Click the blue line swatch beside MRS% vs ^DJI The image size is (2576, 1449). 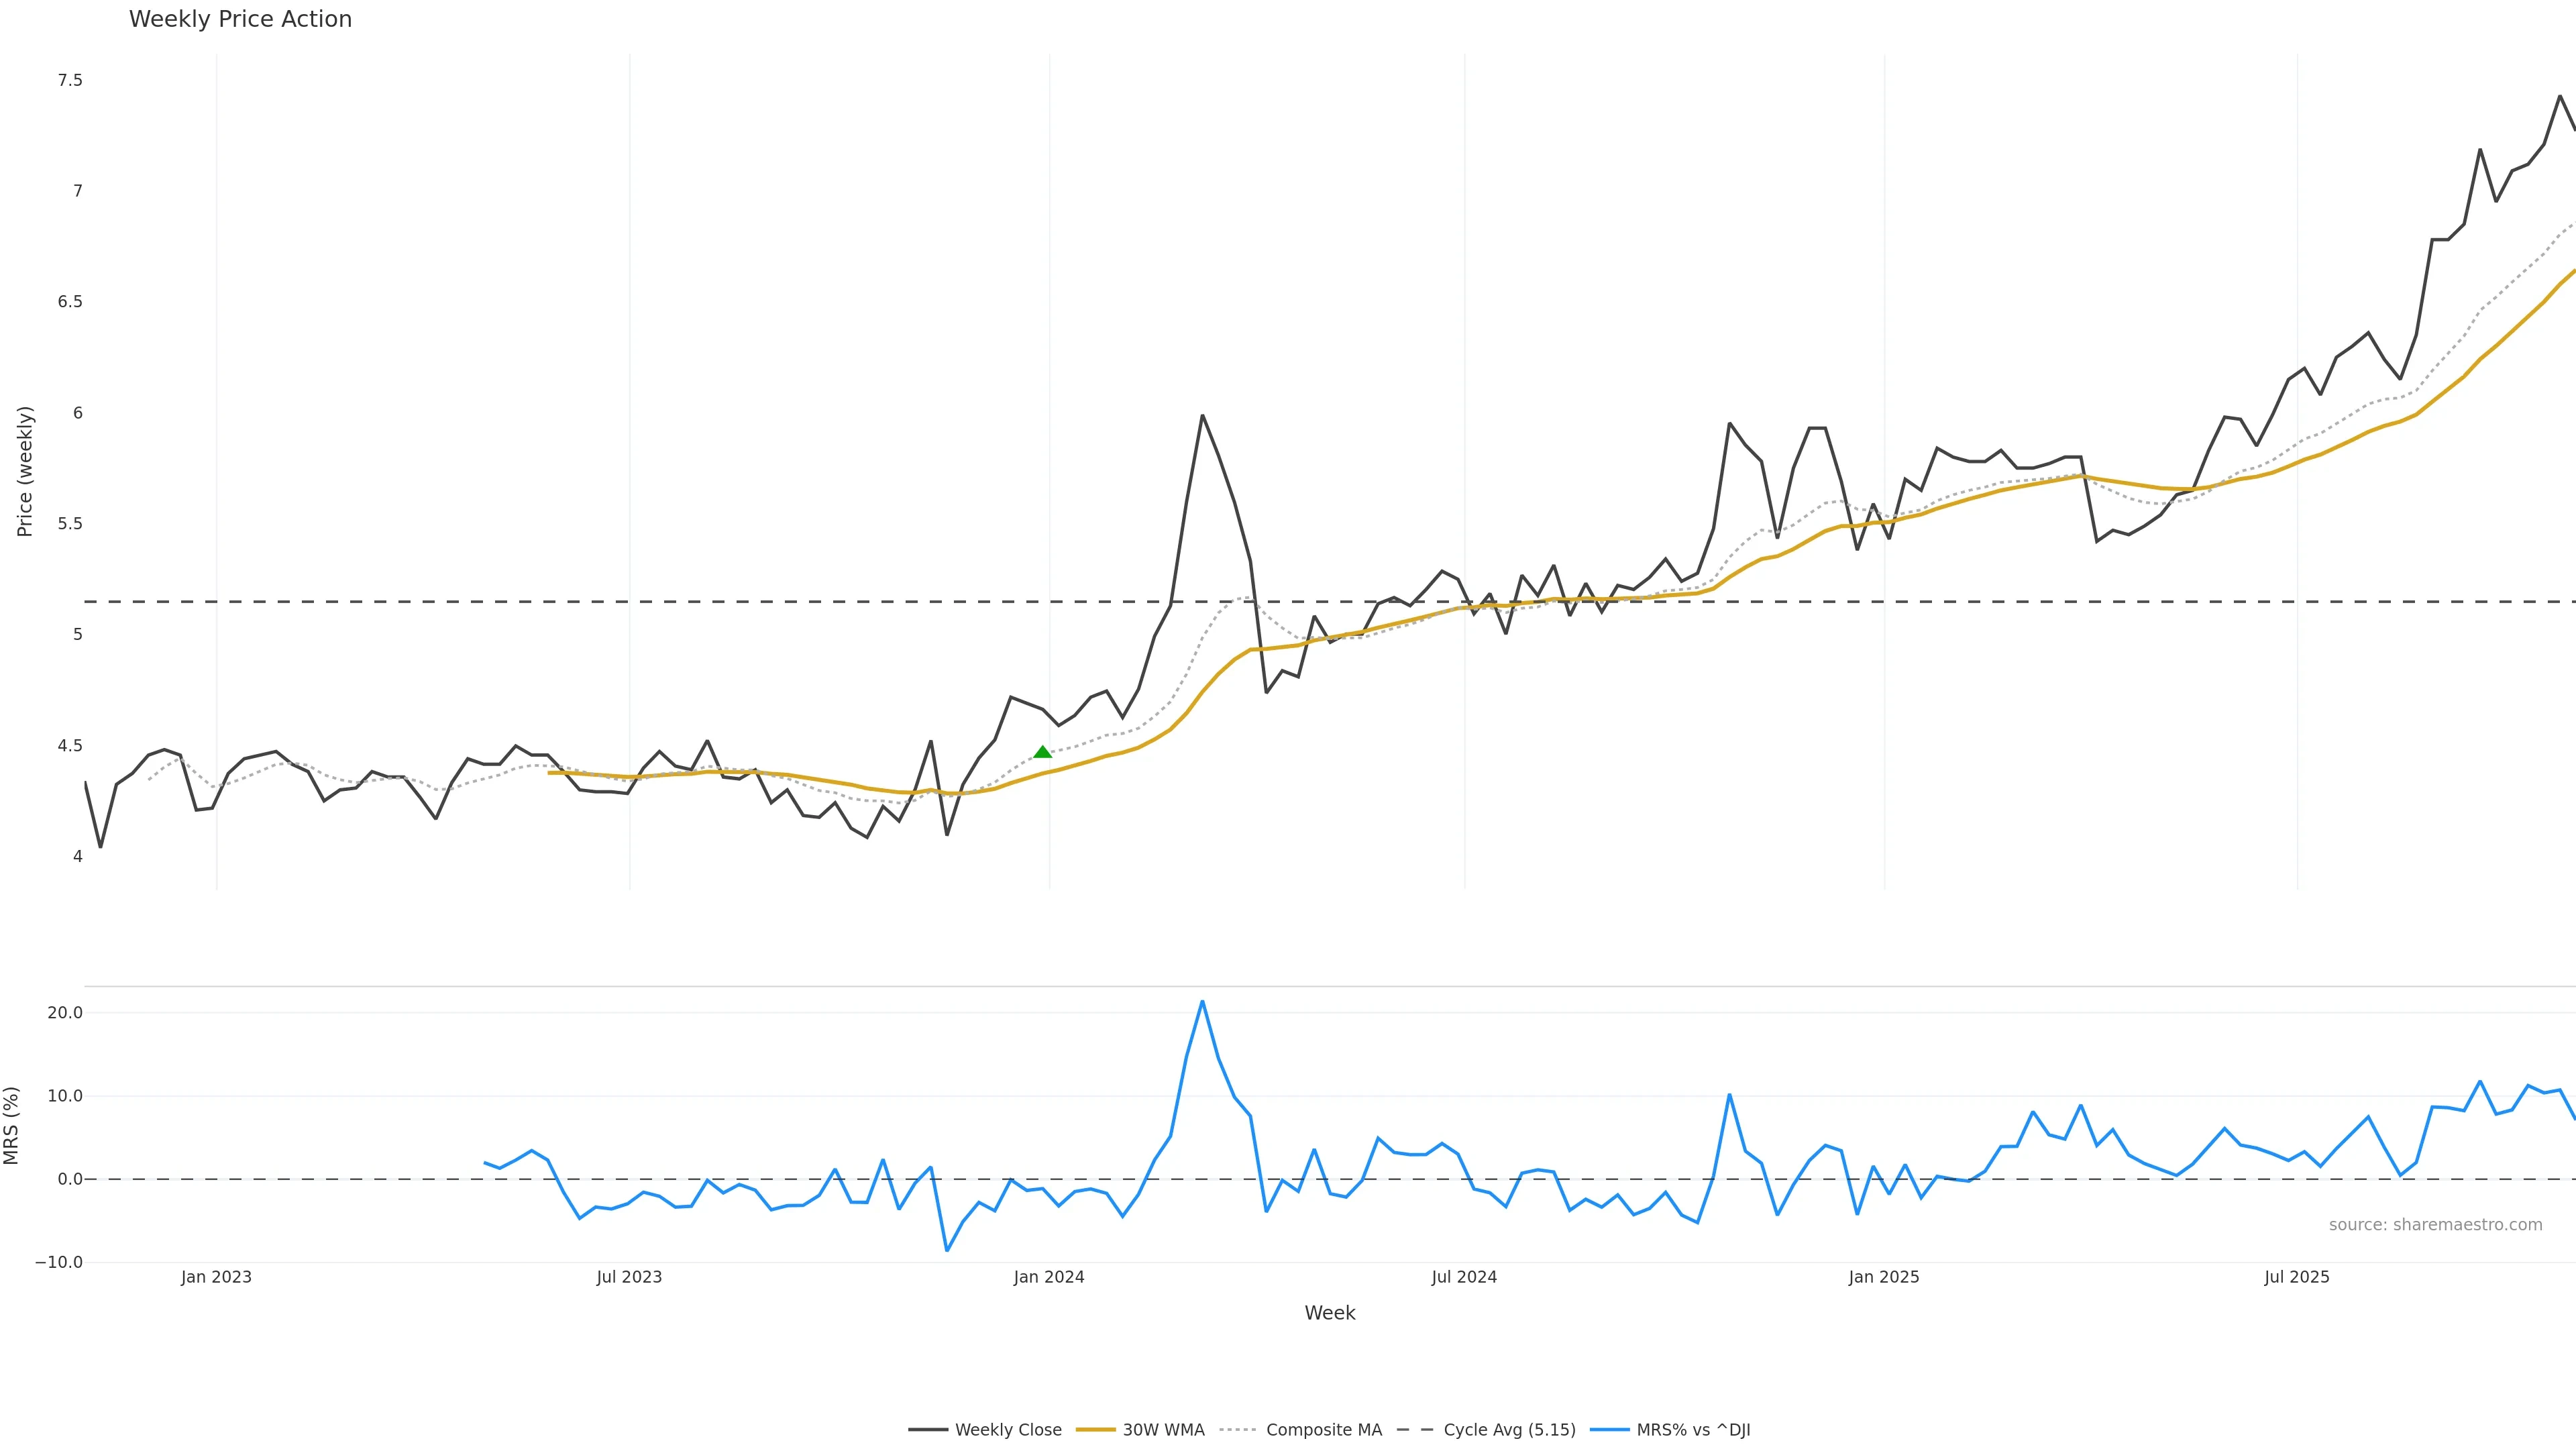point(1609,1430)
